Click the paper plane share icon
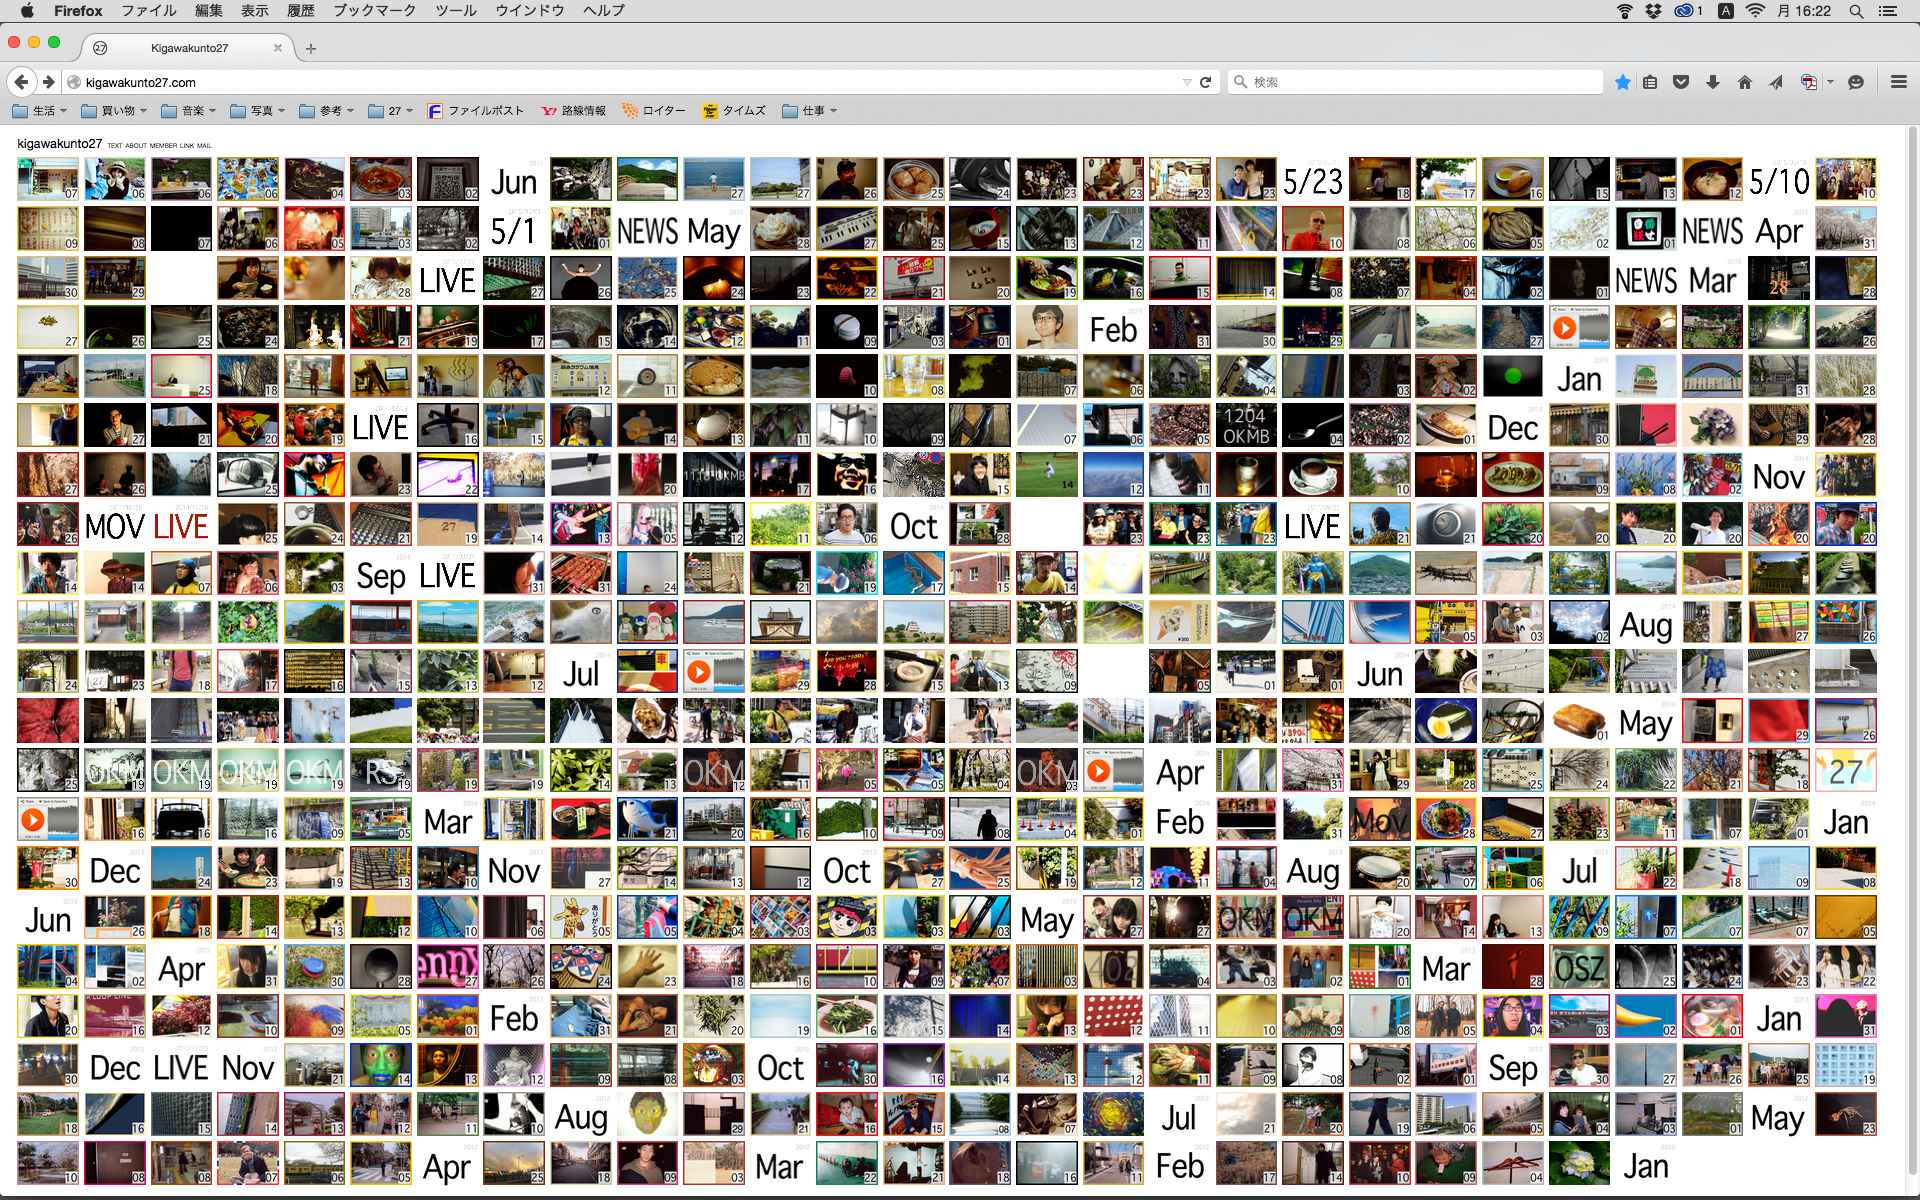 (x=1775, y=82)
